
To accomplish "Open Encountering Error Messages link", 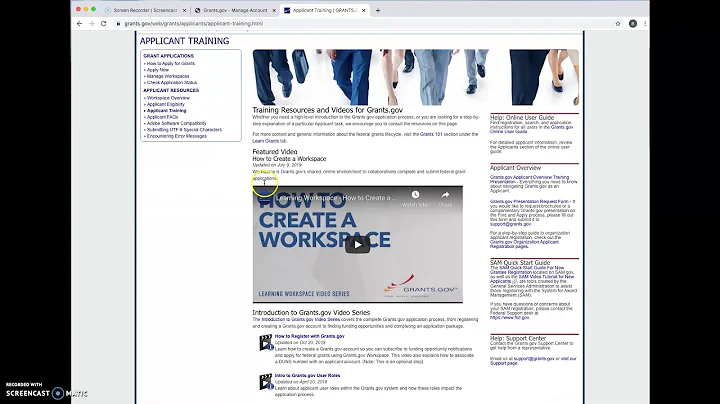I will click(x=176, y=136).
